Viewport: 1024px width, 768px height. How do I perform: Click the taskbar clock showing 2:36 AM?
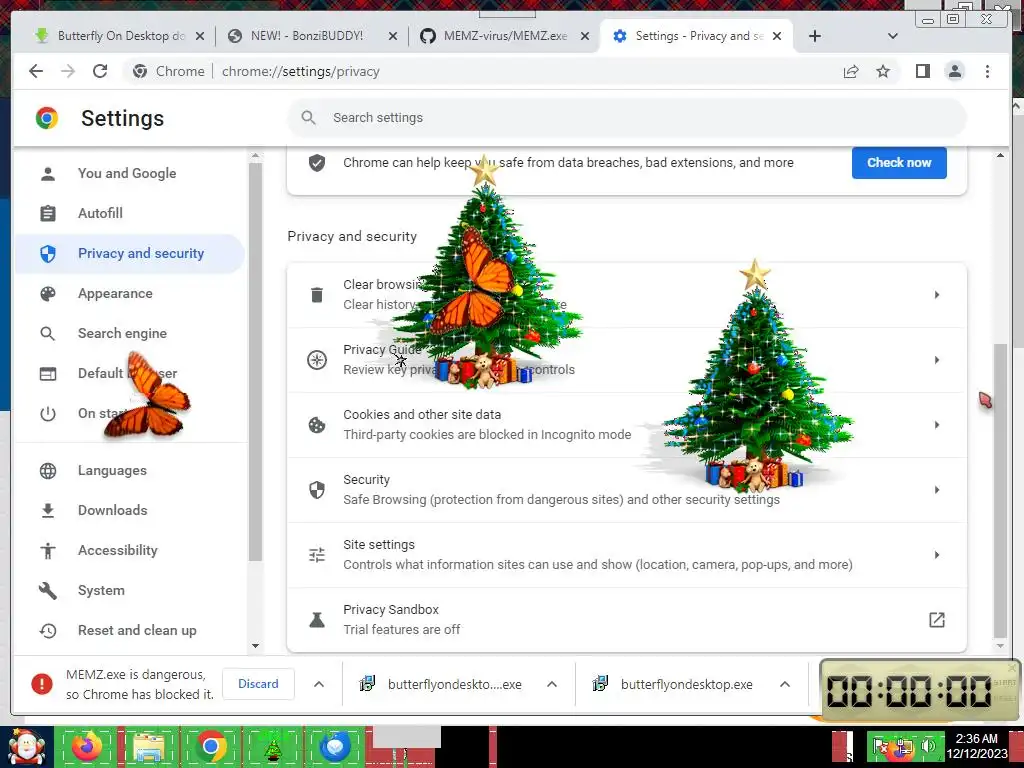pyautogui.click(x=977, y=746)
